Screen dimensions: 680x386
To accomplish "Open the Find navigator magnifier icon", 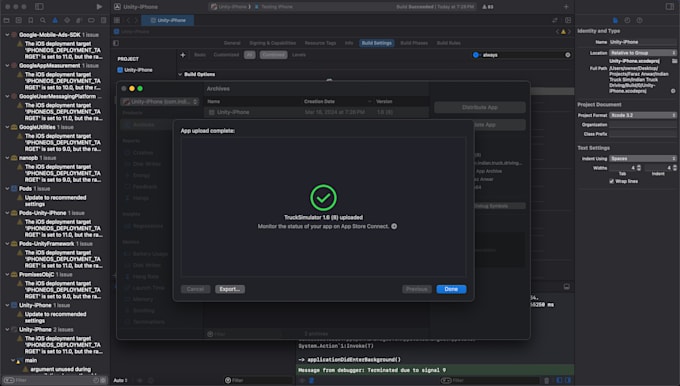I will click(x=43, y=20).
